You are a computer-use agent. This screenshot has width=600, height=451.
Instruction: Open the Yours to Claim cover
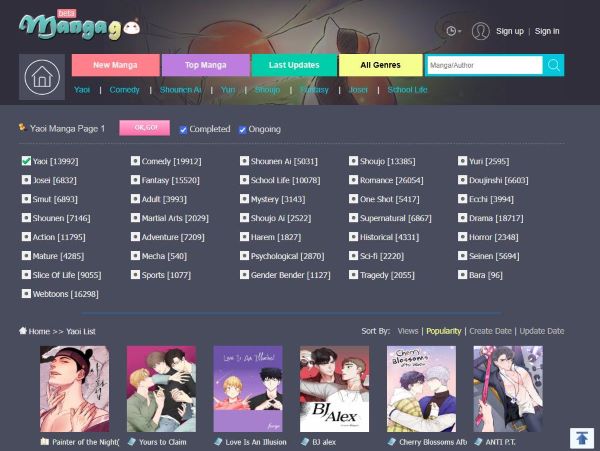[x=161, y=389]
